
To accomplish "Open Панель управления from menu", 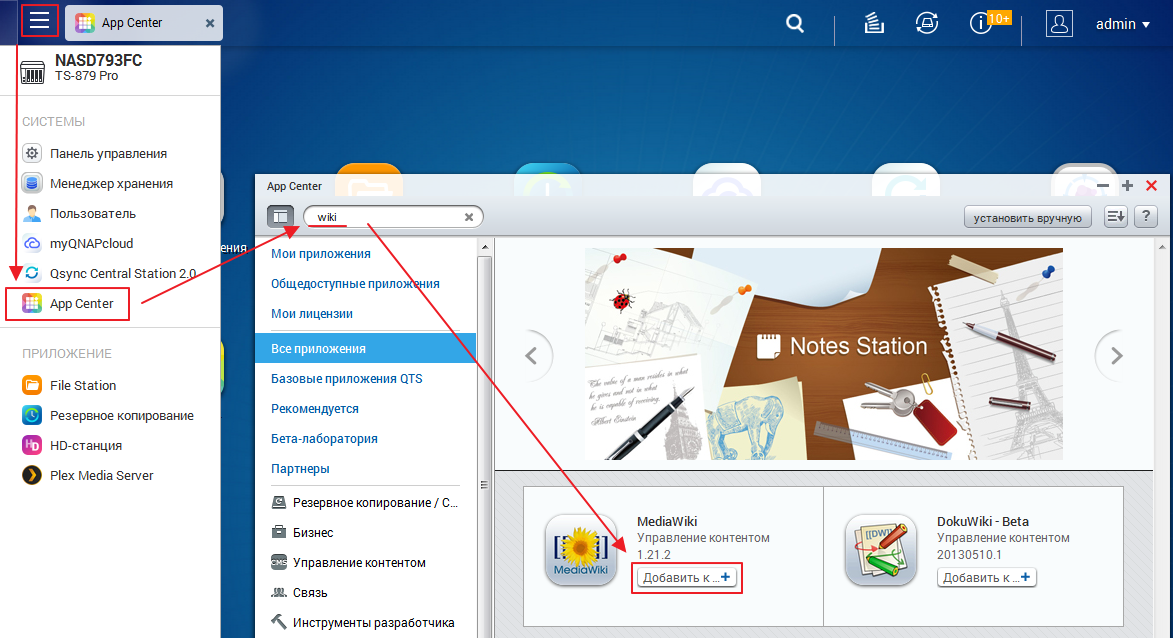I will 108,153.
